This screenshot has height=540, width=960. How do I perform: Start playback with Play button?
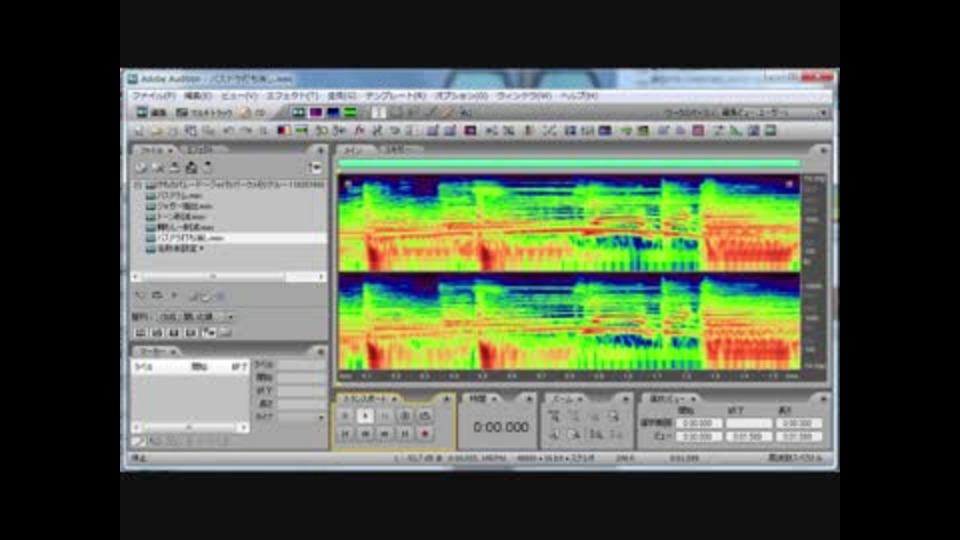[x=365, y=416]
